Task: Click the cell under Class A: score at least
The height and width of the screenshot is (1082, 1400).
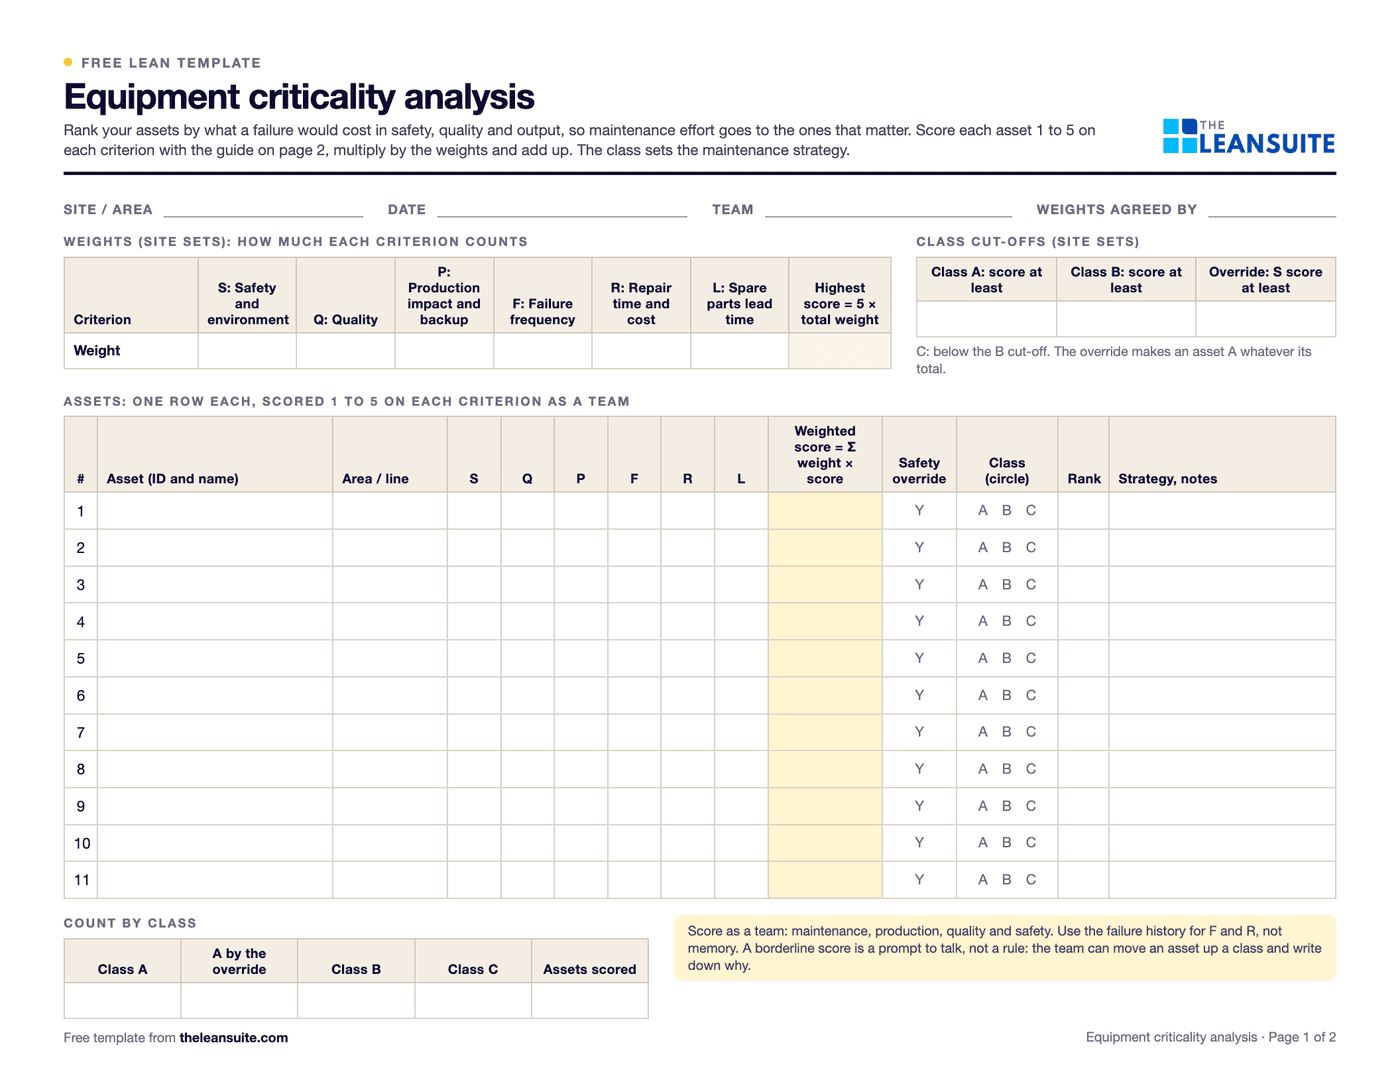Action: (986, 319)
